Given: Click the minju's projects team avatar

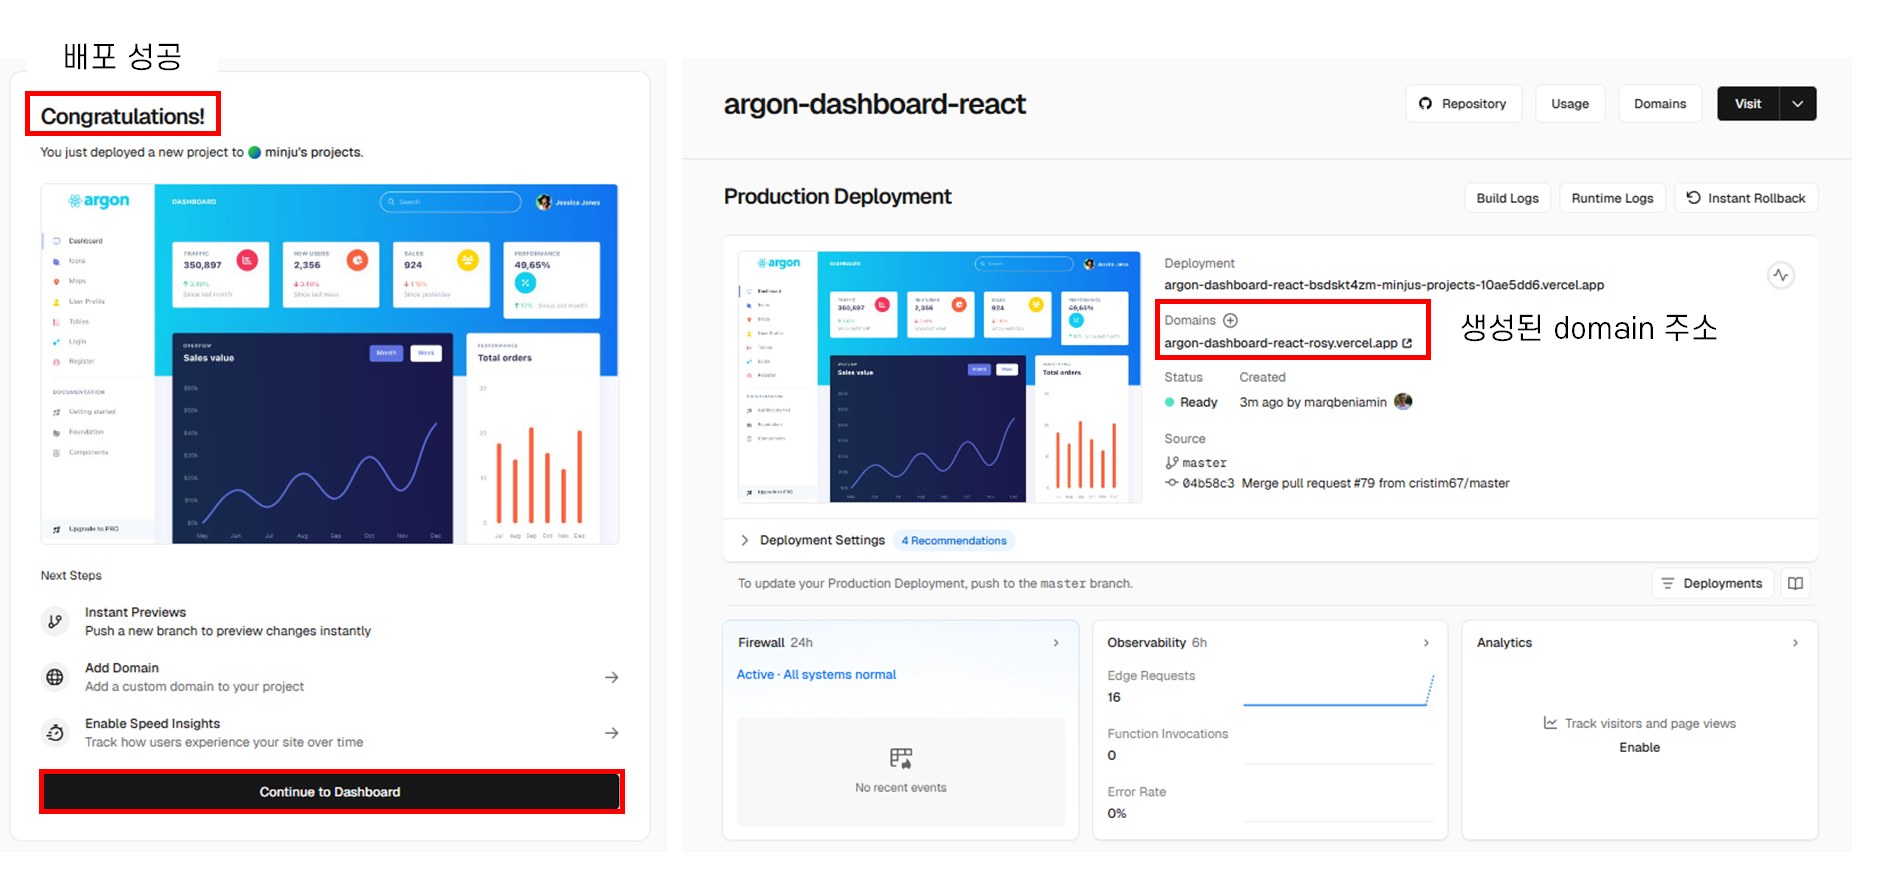Looking at the screenshot, I should (x=255, y=153).
